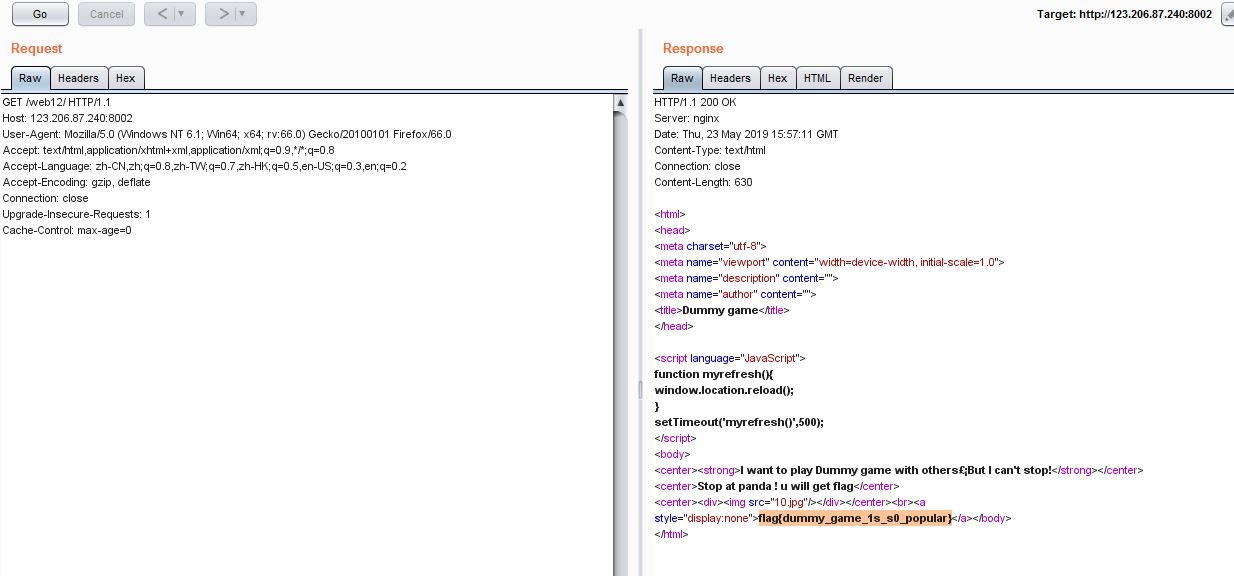Click the Go button
Screen dimensions: 1234x576
click(x=40, y=14)
